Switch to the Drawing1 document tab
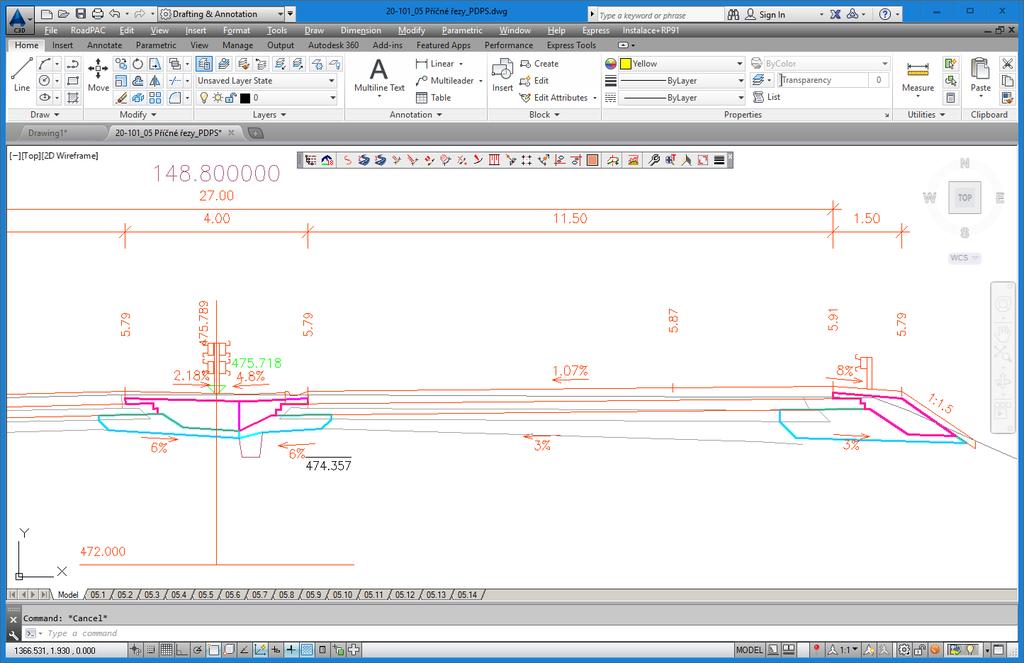 pyautogui.click(x=48, y=133)
